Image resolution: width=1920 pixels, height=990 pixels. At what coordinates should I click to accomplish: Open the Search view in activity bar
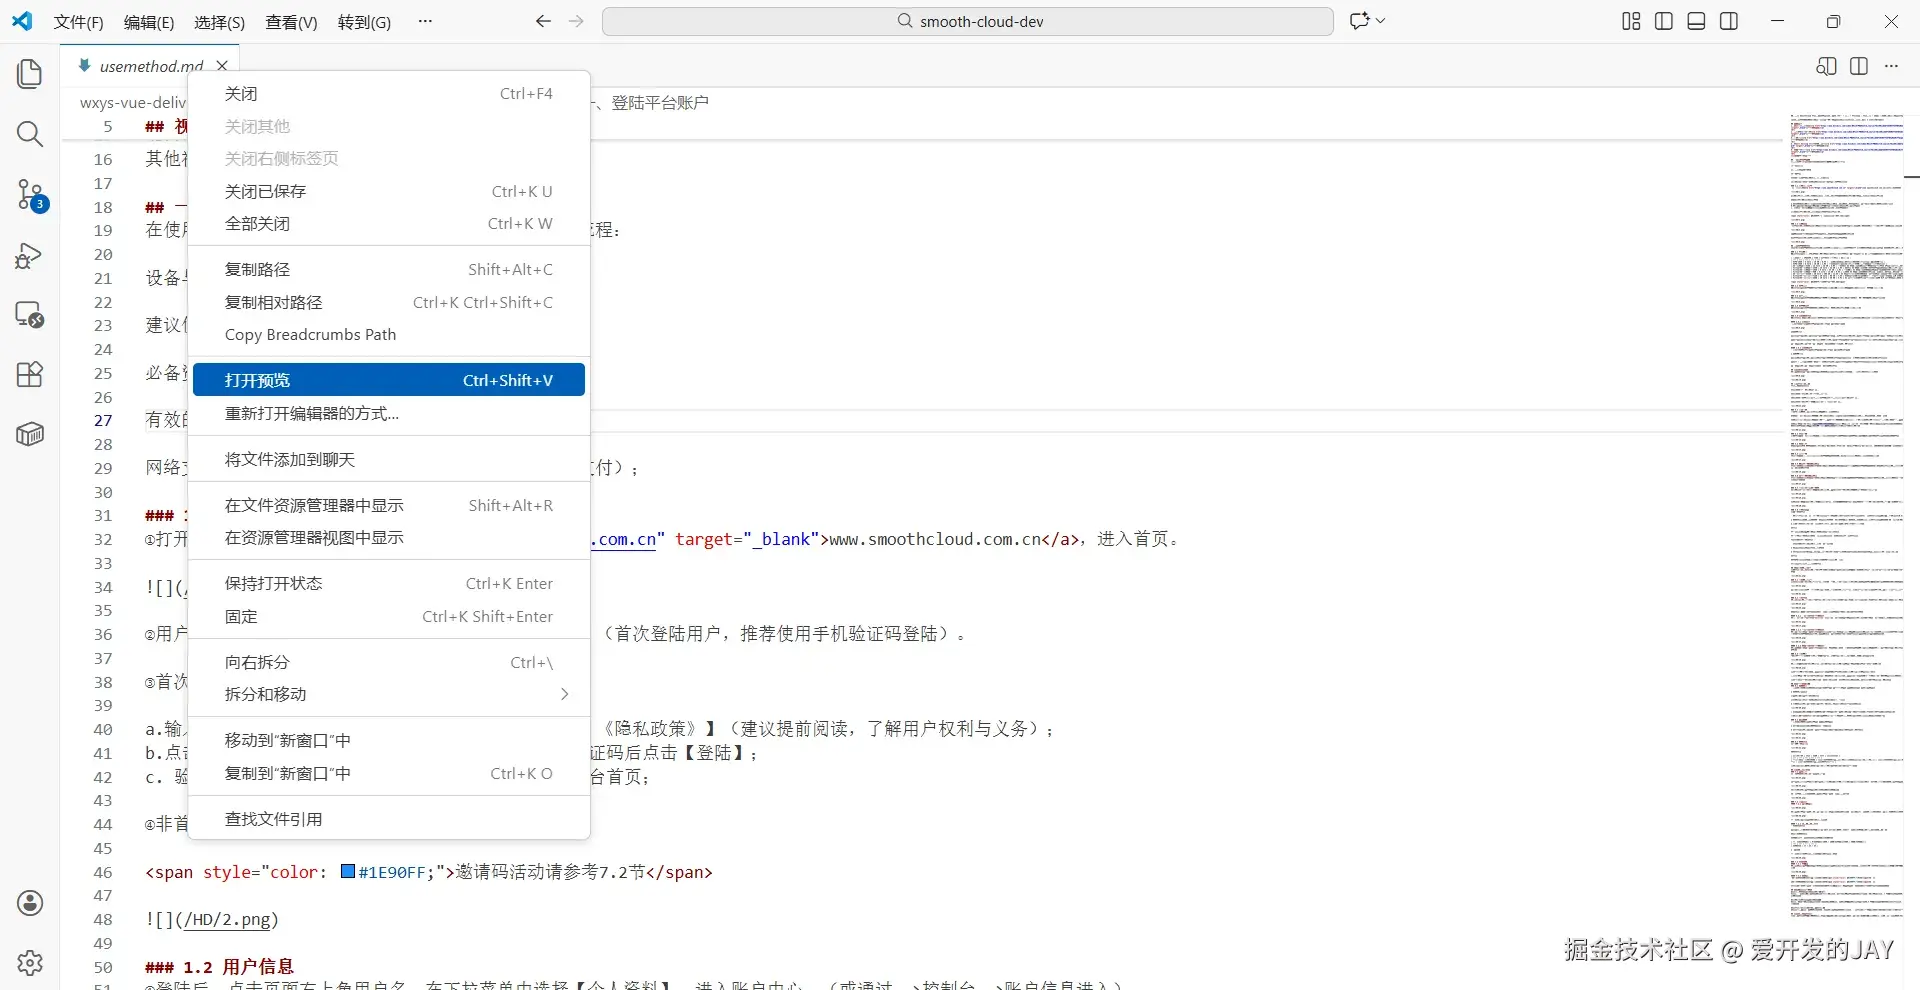(x=30, y=134)
